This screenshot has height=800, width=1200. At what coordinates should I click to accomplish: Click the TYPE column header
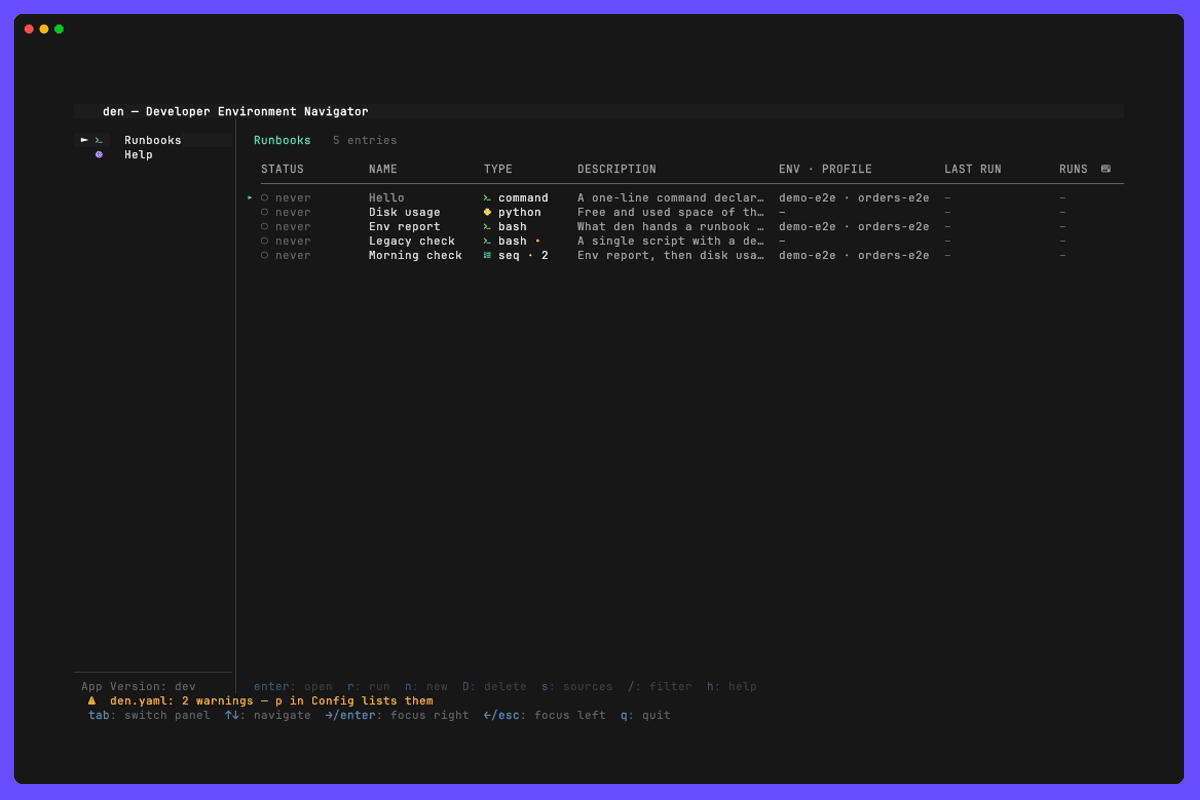point(498,169)
